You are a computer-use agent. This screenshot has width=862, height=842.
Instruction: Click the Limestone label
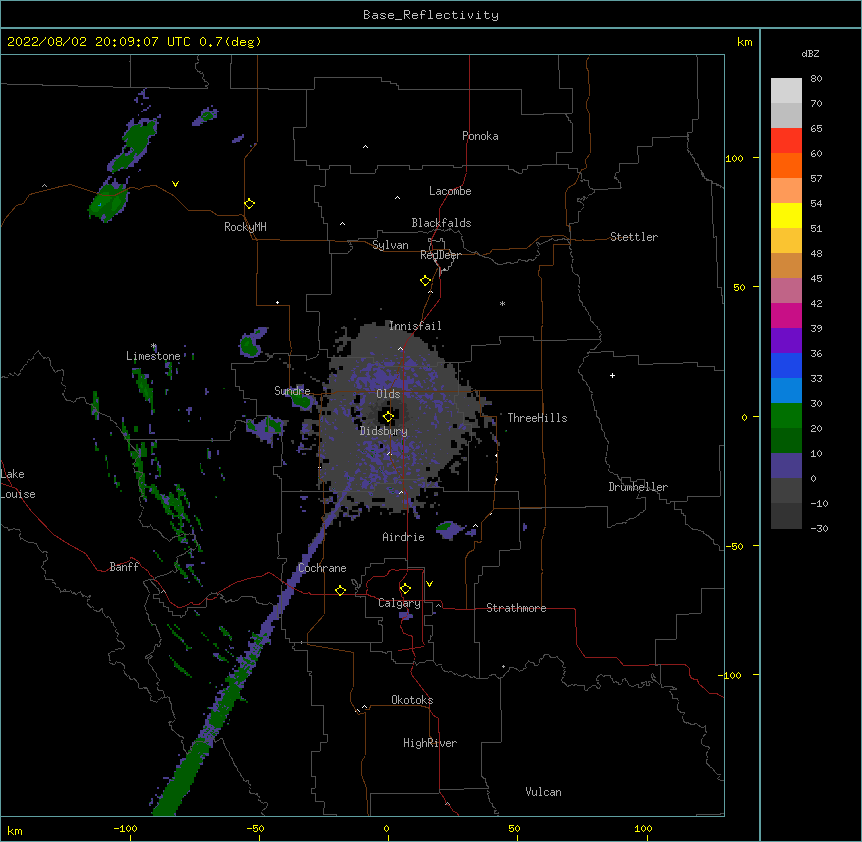153,356
